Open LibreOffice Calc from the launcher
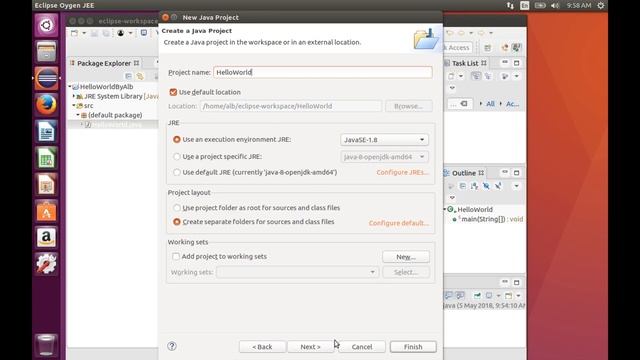Screen dimensions: 640x360 [46, 158]
